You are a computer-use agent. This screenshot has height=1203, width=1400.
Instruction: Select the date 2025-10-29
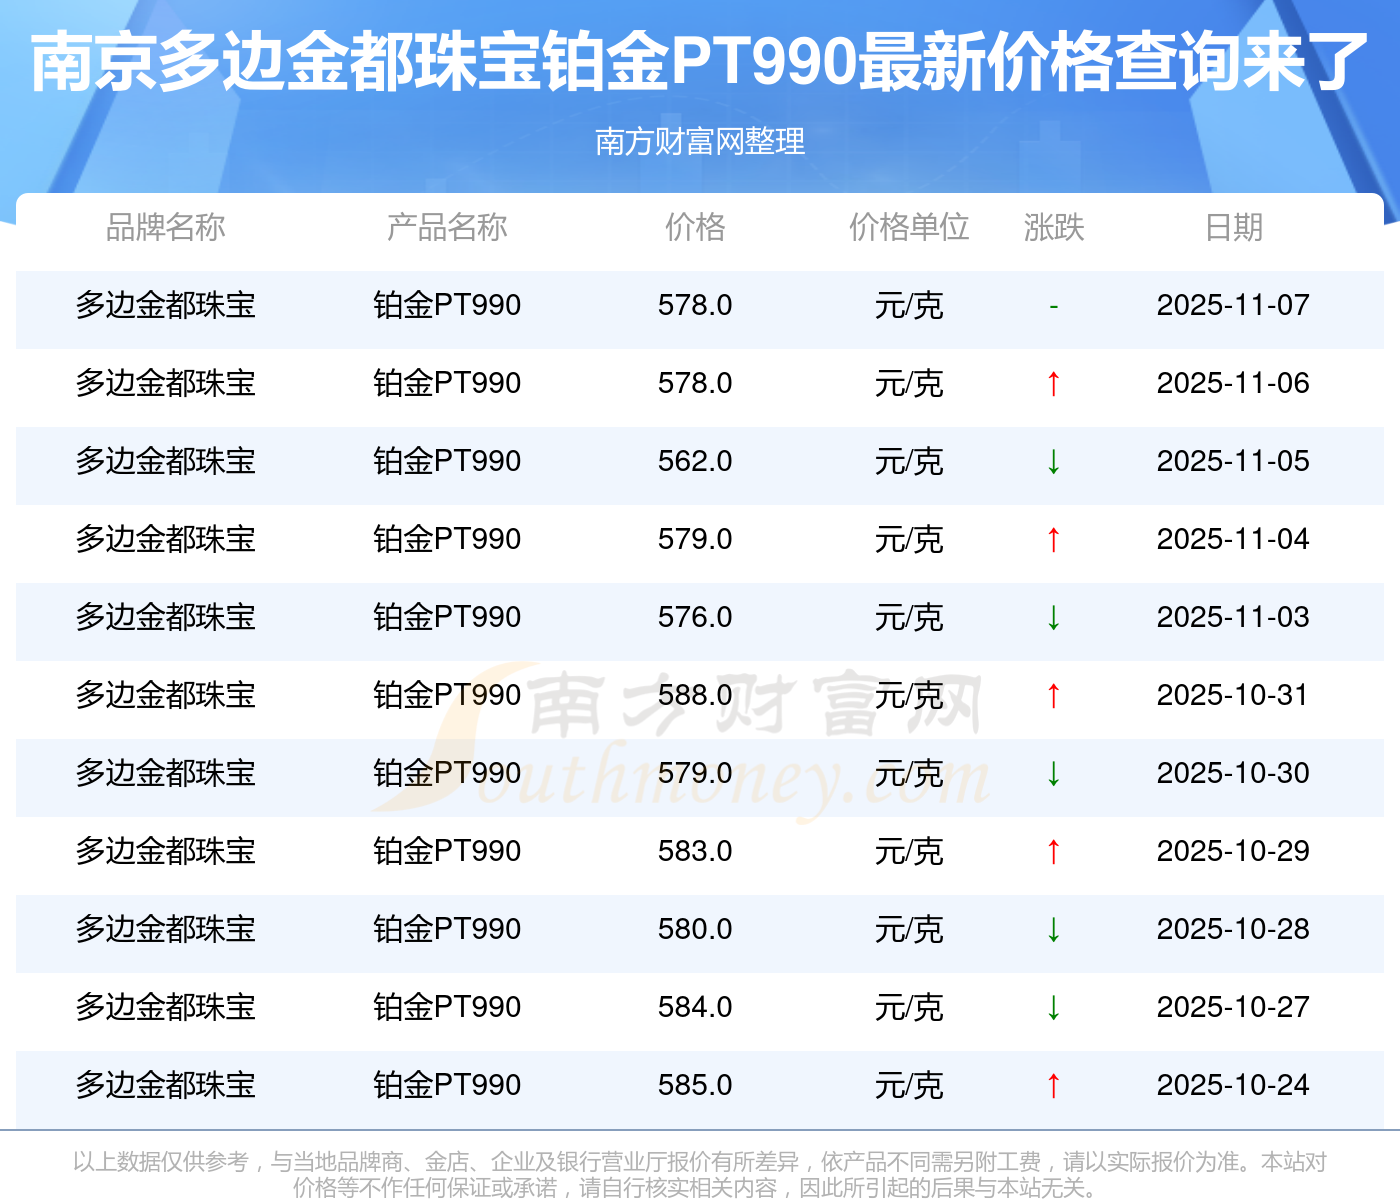[x=1233, y=851]
